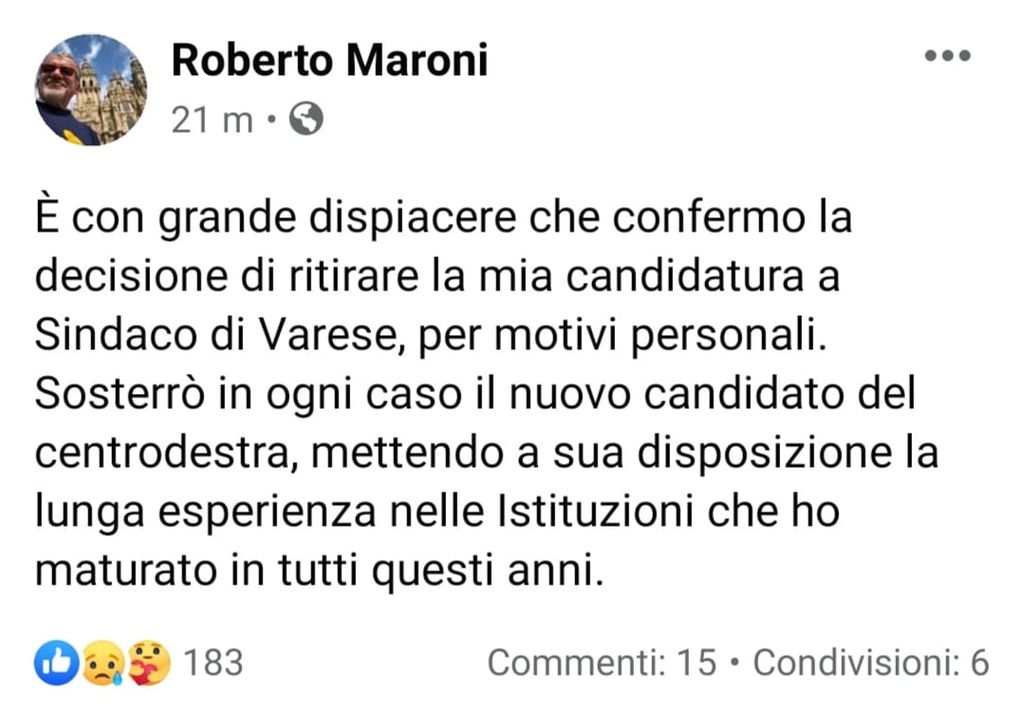Open the three-dot post options menu
Image resolution: width=1024 pixels, height=725 pixels.
pos(947,56)
